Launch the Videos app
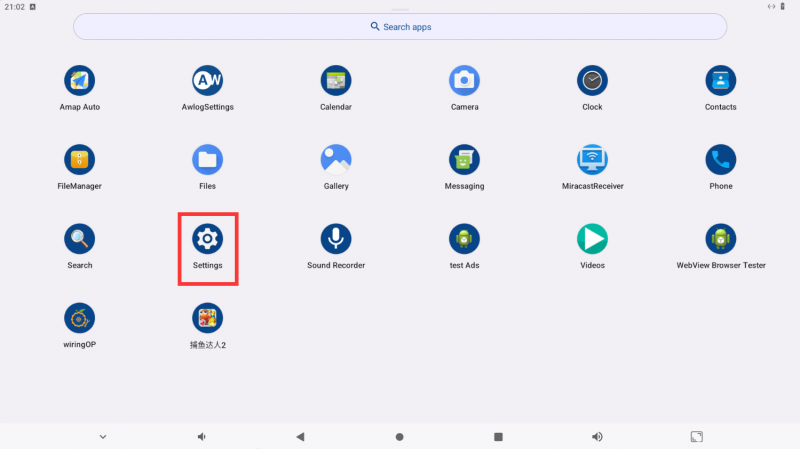The height and width of the screenshot is (449, 800). click(592, 239)
